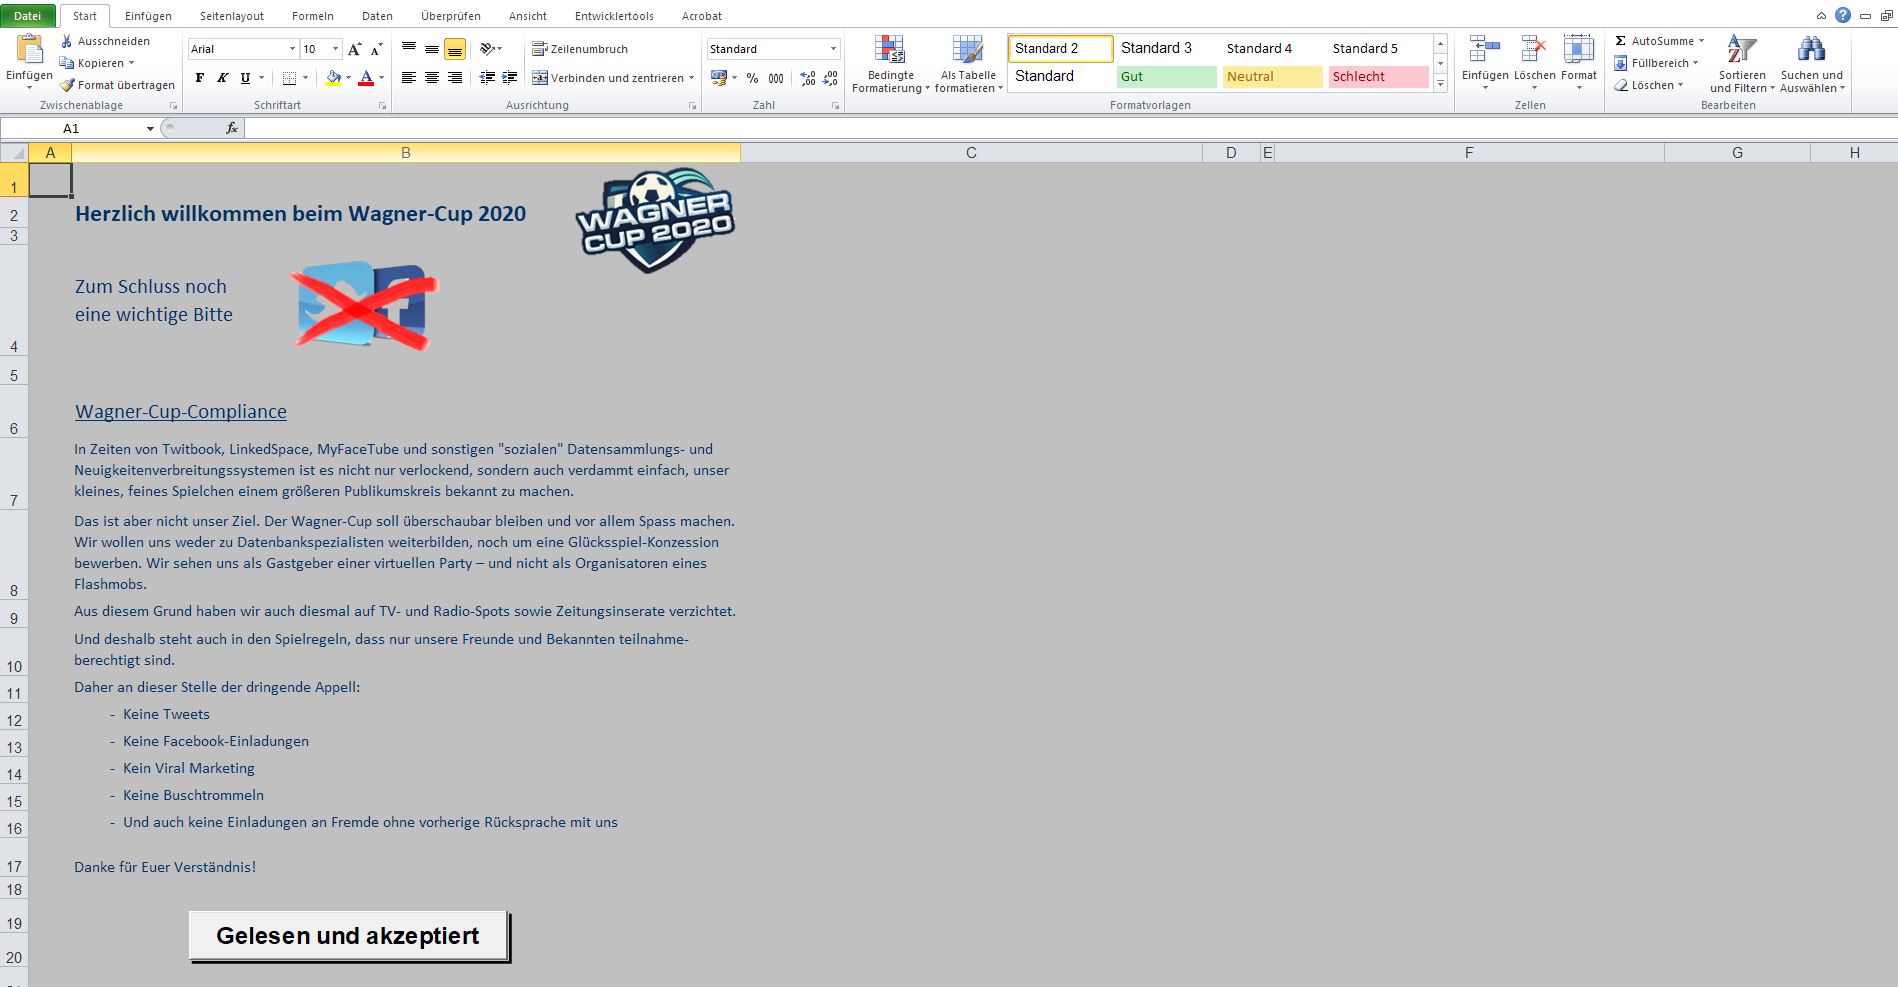Click the AutoSumme sigma icon
This screenshot has height=987, width=1898.
(x=1621, y=41)
